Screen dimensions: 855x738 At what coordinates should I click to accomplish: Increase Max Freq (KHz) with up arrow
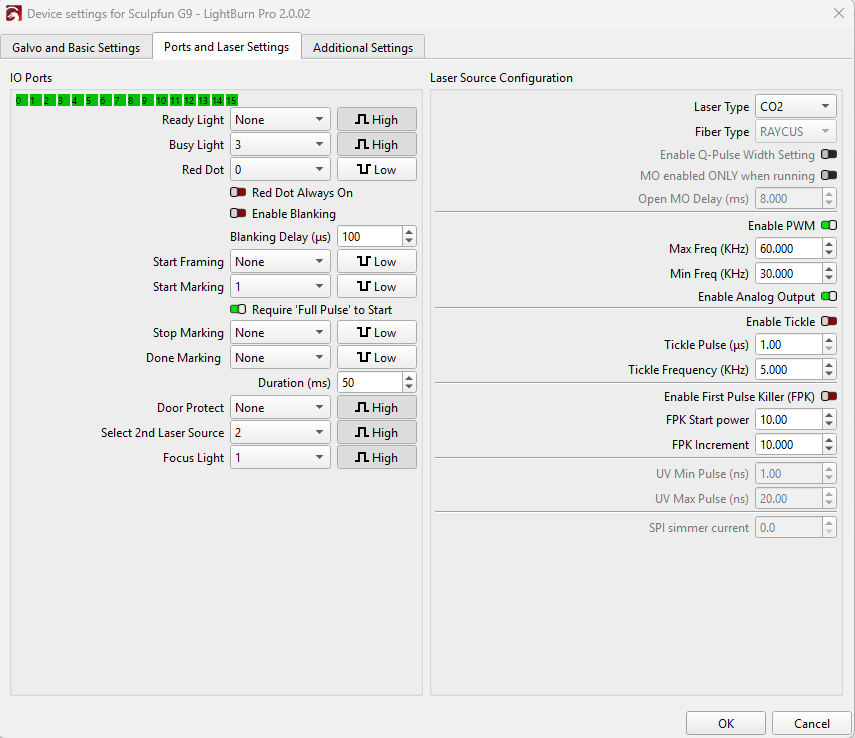point(829,244)
